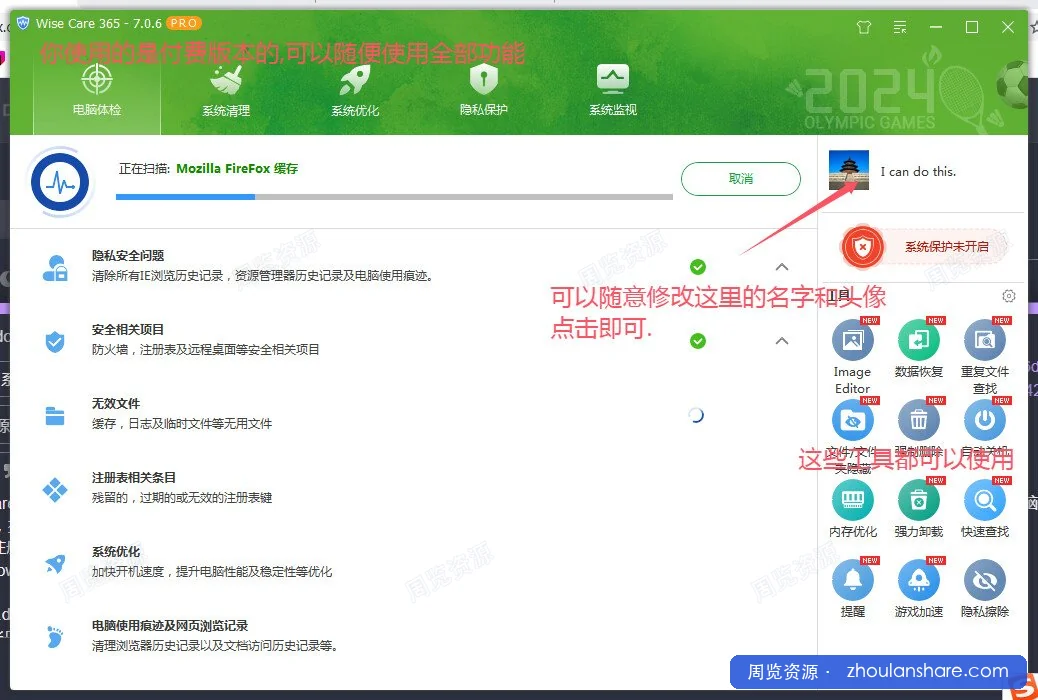
Task: Click the 无效文件 row title
Action: (116, 403)
